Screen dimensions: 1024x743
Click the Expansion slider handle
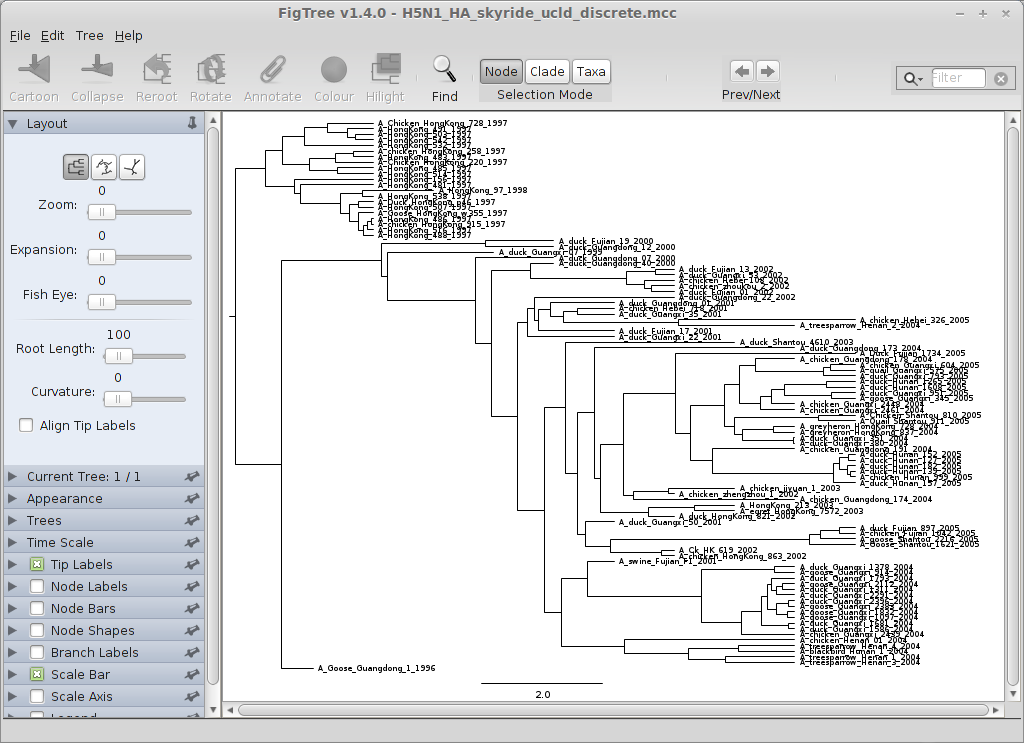click(102, 257)
